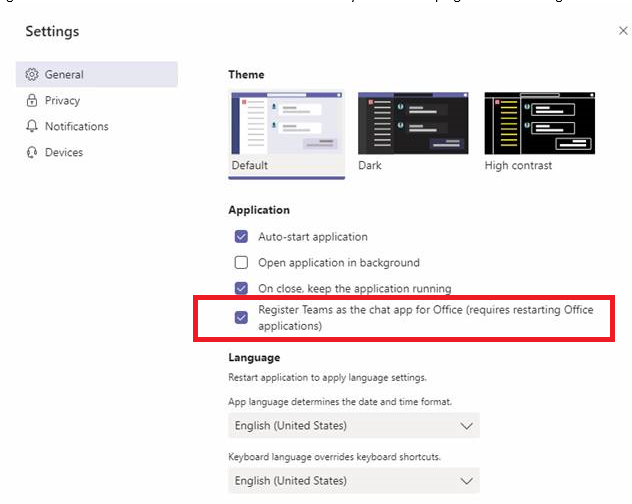
Task: Close the Settings dialog
Action: 623,31
